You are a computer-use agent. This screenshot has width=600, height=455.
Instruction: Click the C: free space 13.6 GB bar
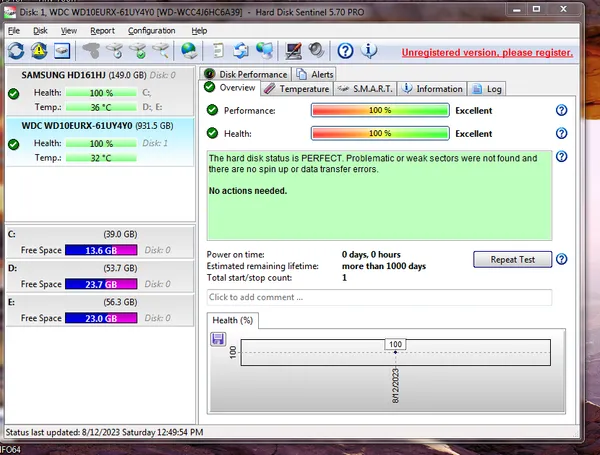click(101, 250)
